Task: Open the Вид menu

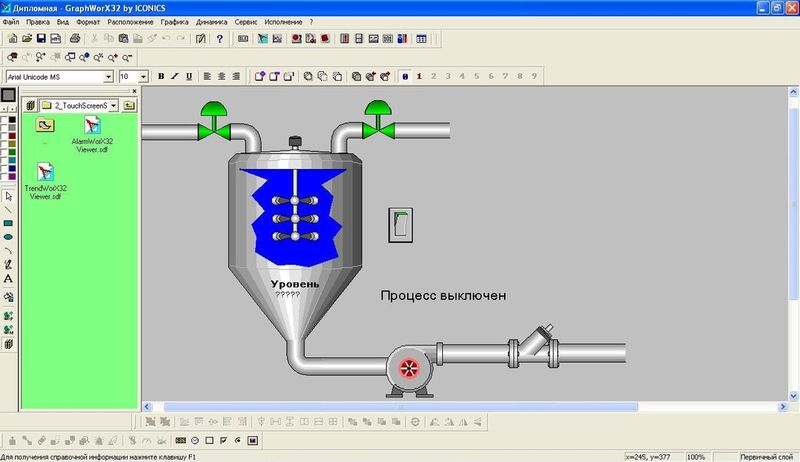Action: tap(63, 22)
